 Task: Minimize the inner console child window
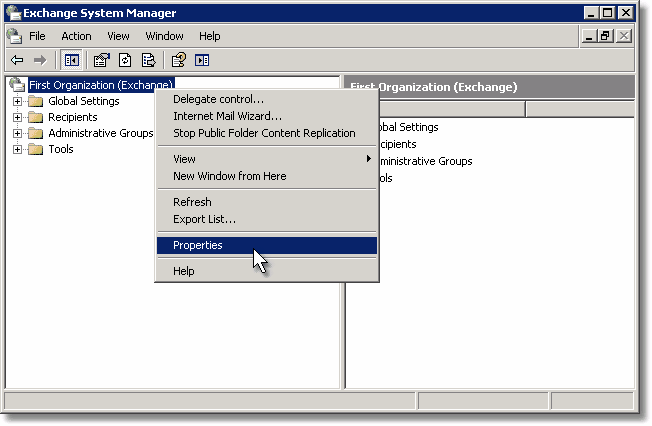tap(588, 36)
